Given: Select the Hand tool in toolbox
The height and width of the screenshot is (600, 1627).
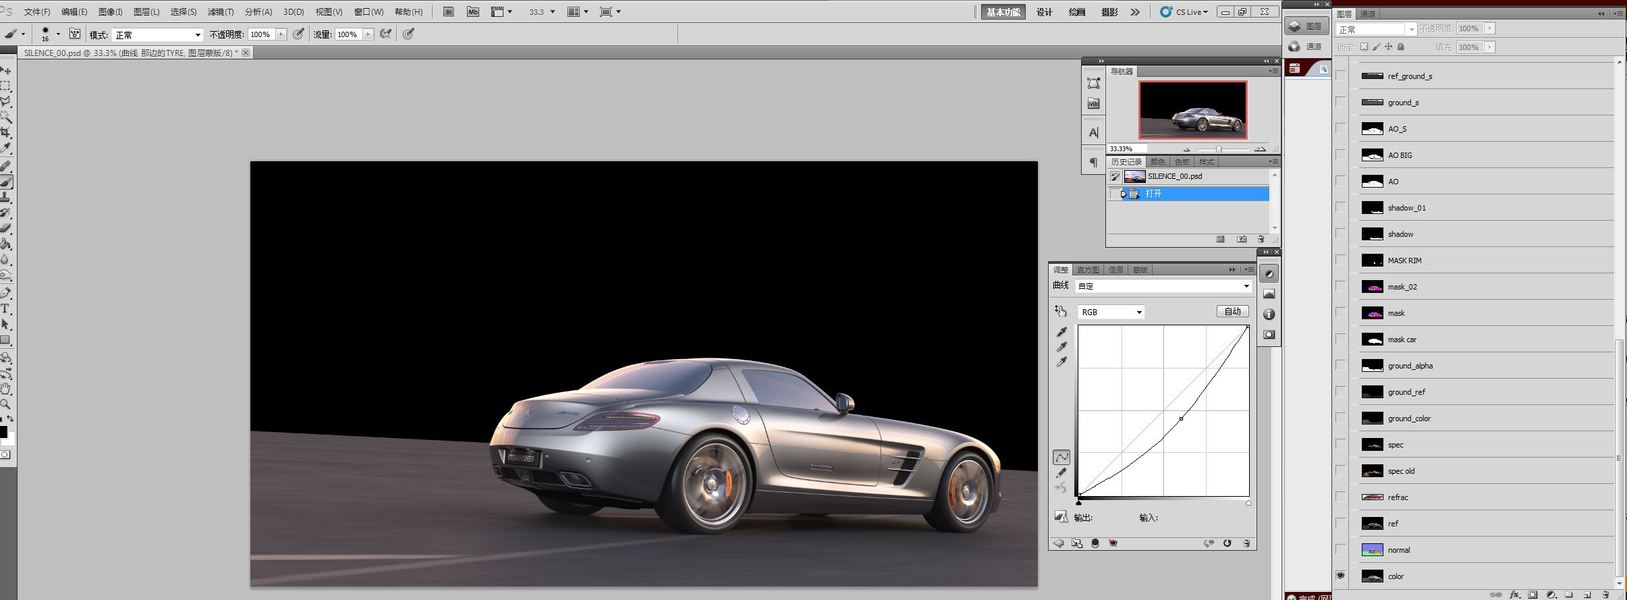Looking at the screenshot, I should tap(6, 388).
